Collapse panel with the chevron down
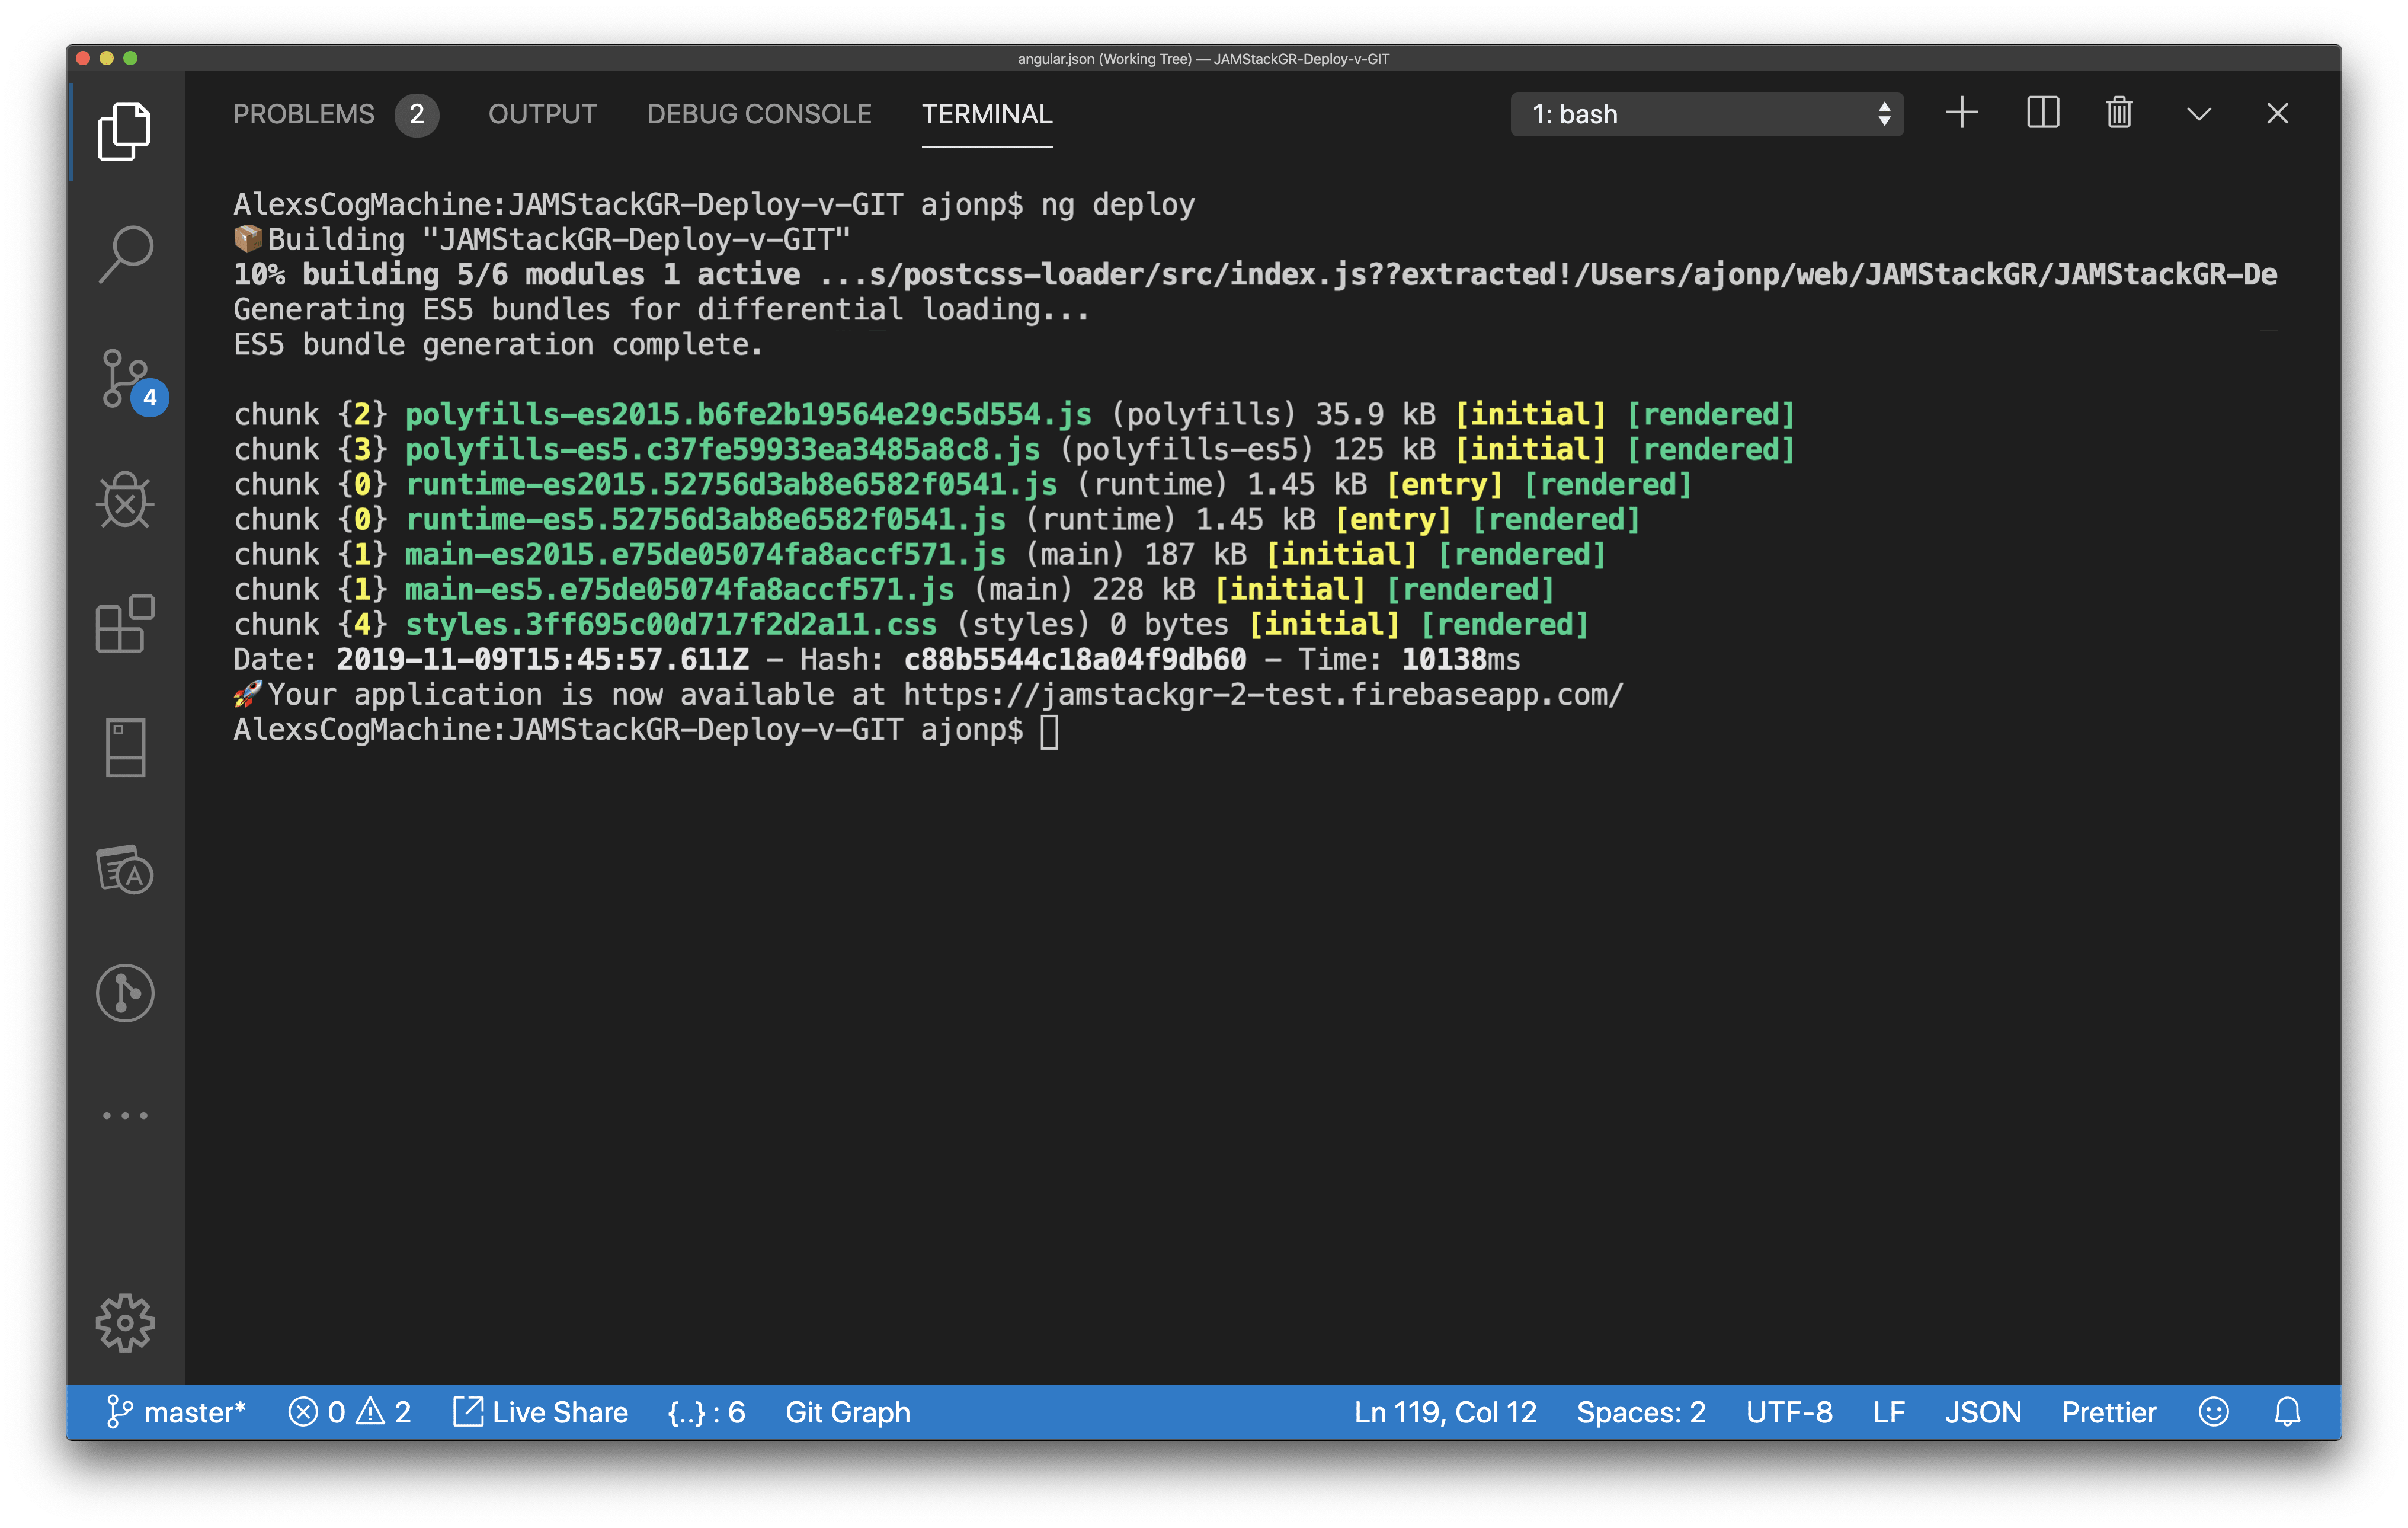2408x1528 pixels. pyautogui.click(x=2198, y=114)
